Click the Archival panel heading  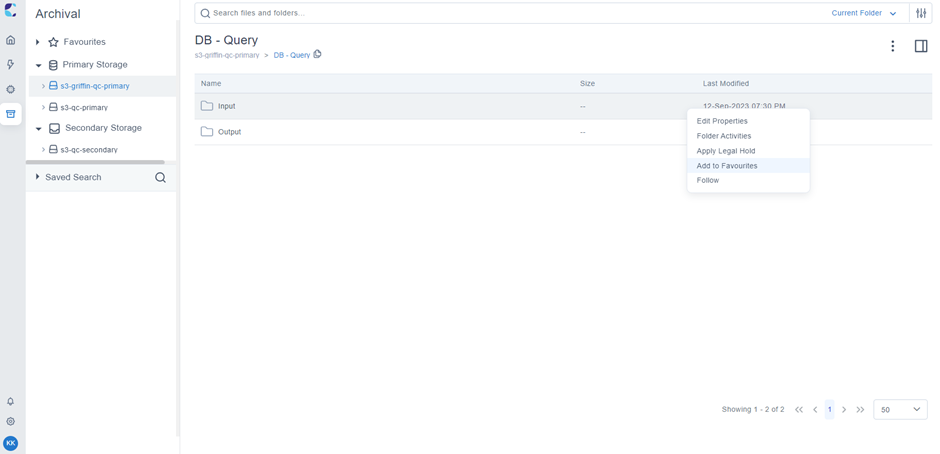click(58, 14)
